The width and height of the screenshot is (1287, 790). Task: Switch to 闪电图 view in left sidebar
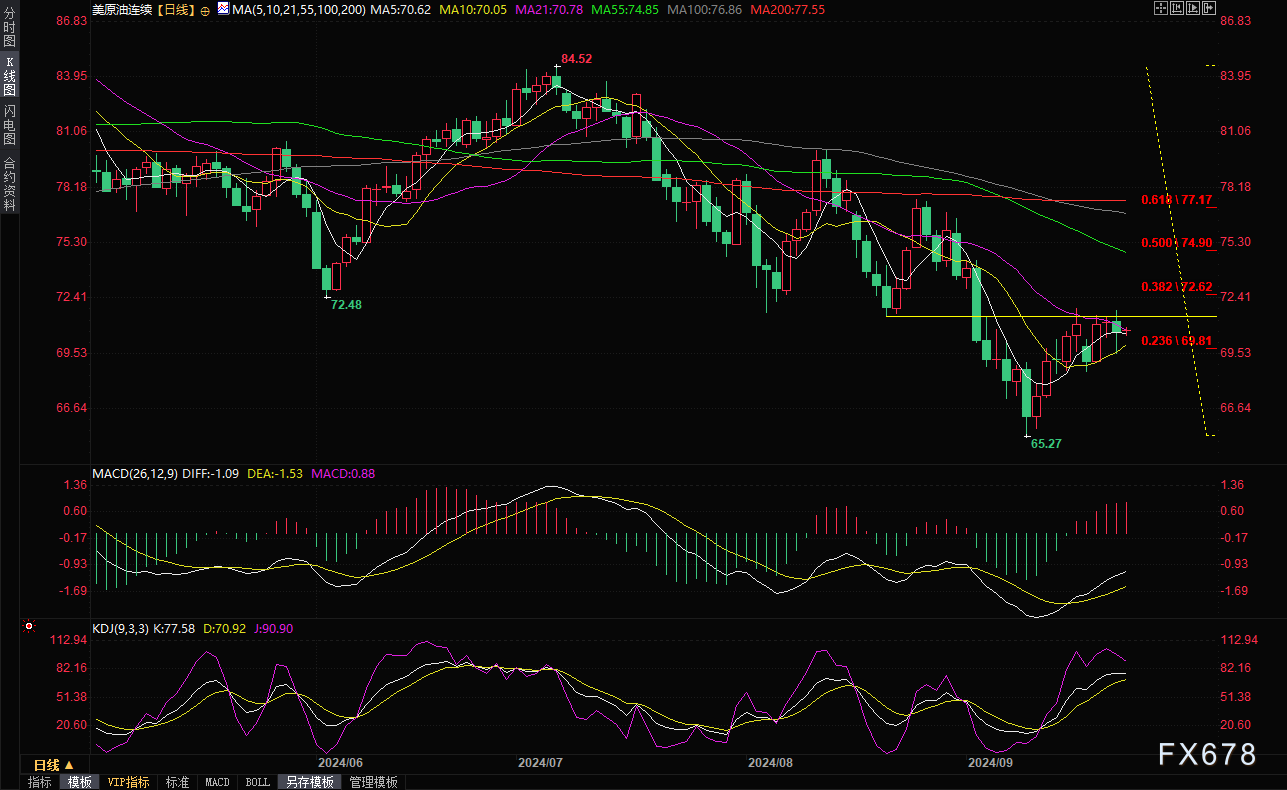coord(9,124)
